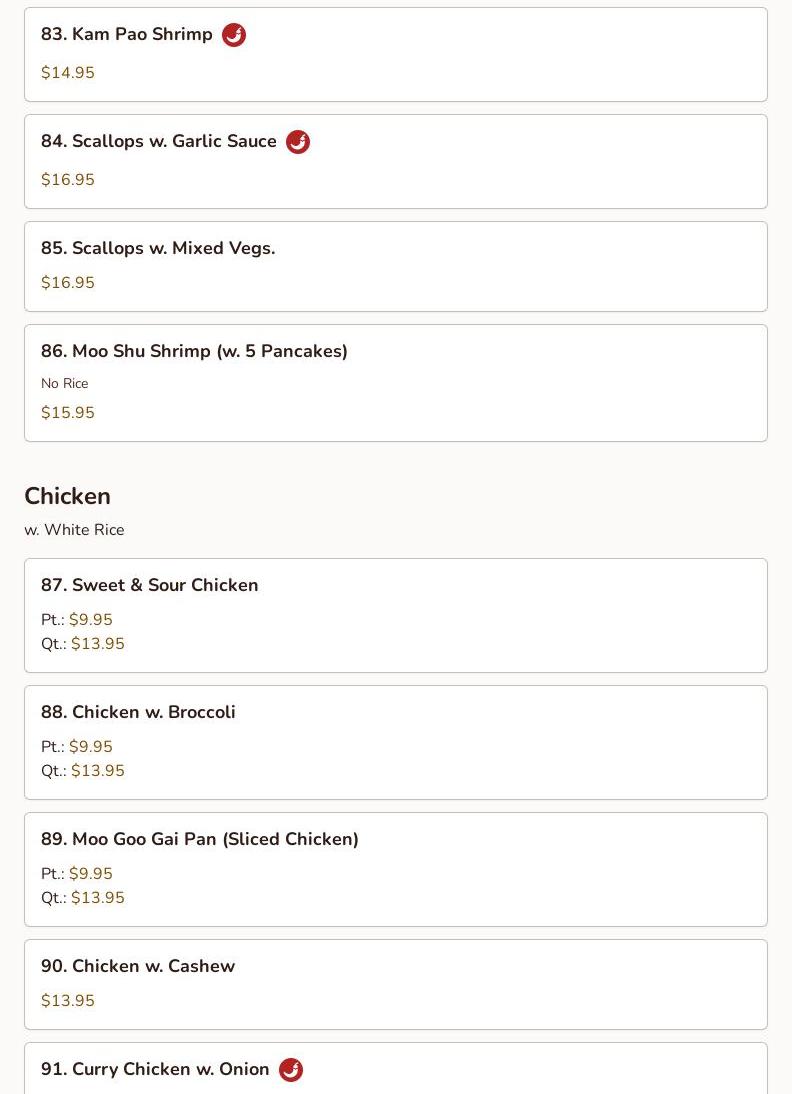Screen dimensions: 792x1094
Task: Open 87. Sweet & Sour Chicken
Action: (150, 585)
